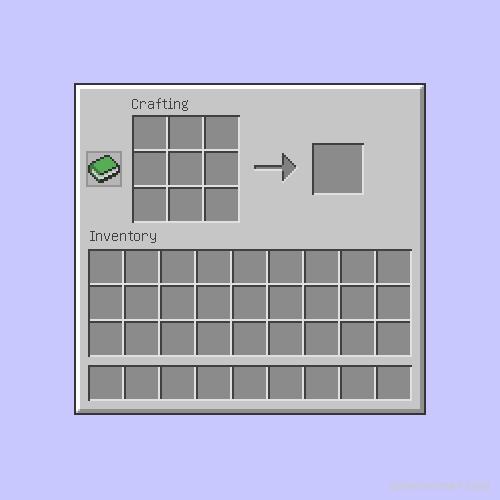
Task: Select the bottom-right crafting grid slot
Action: point(222,204)
